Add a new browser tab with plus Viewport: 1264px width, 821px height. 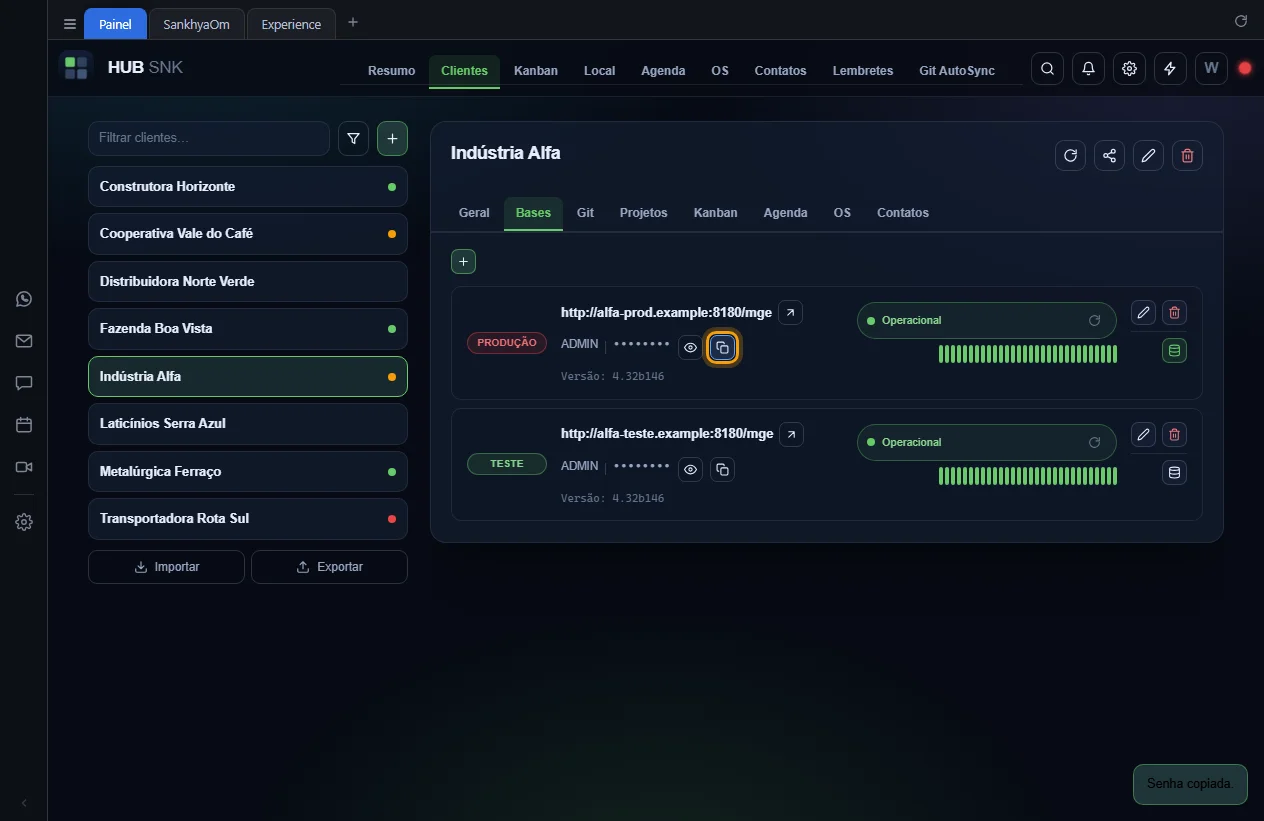pyautogui.click(x=353, y=23)
